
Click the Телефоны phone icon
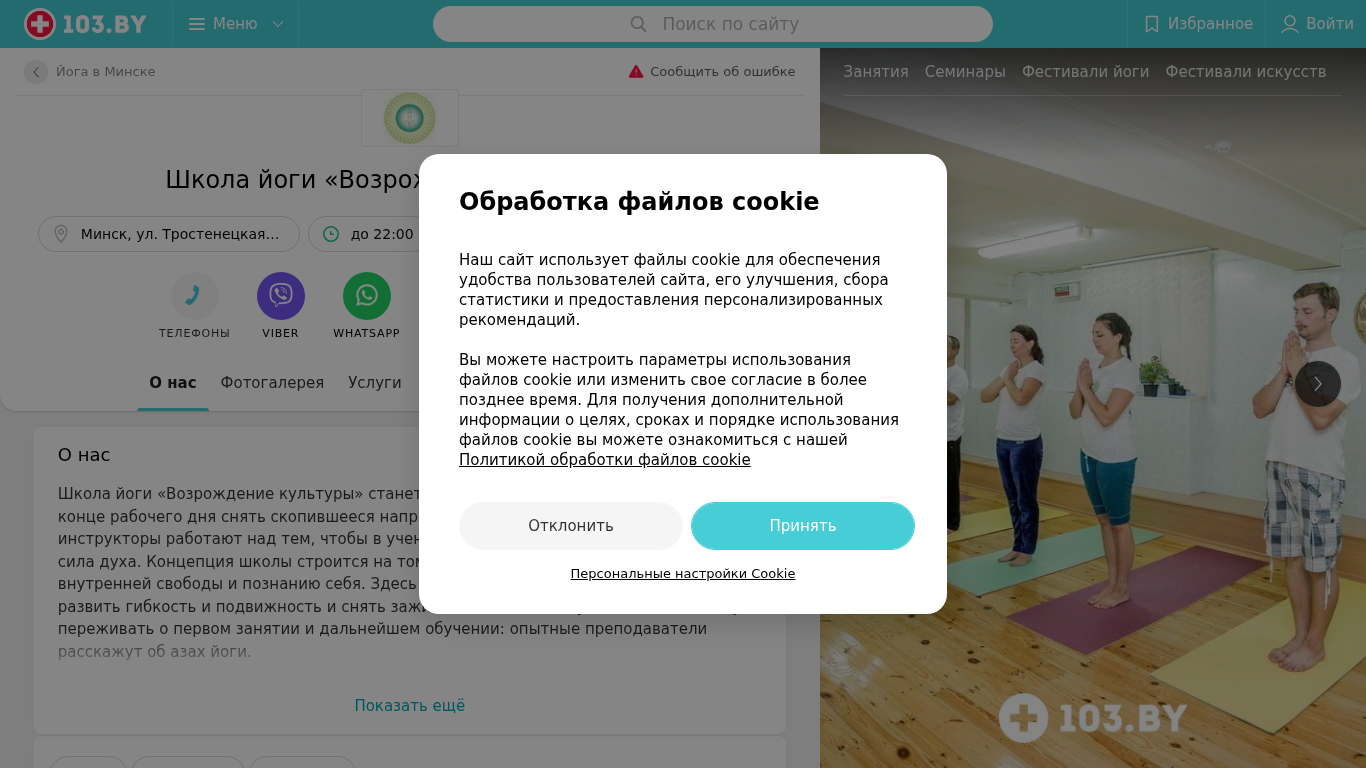pyautogui.click(x=194, y=296)
